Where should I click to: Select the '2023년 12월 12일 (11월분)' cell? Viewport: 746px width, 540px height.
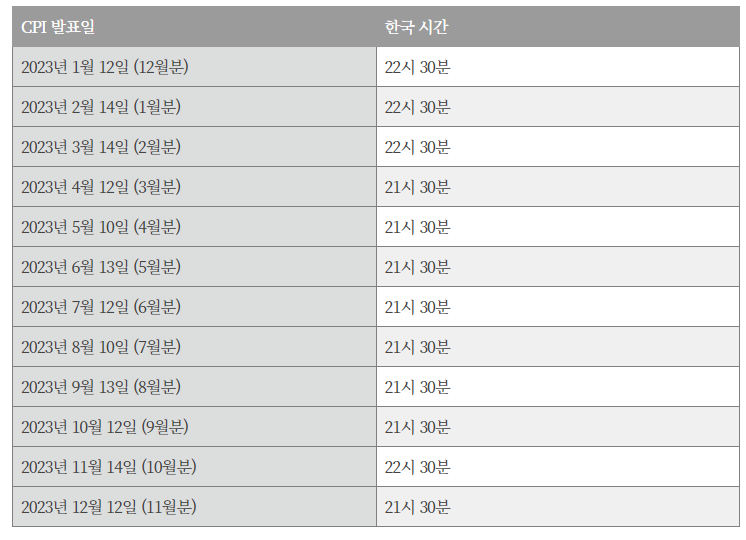click(x=109, y=507)
